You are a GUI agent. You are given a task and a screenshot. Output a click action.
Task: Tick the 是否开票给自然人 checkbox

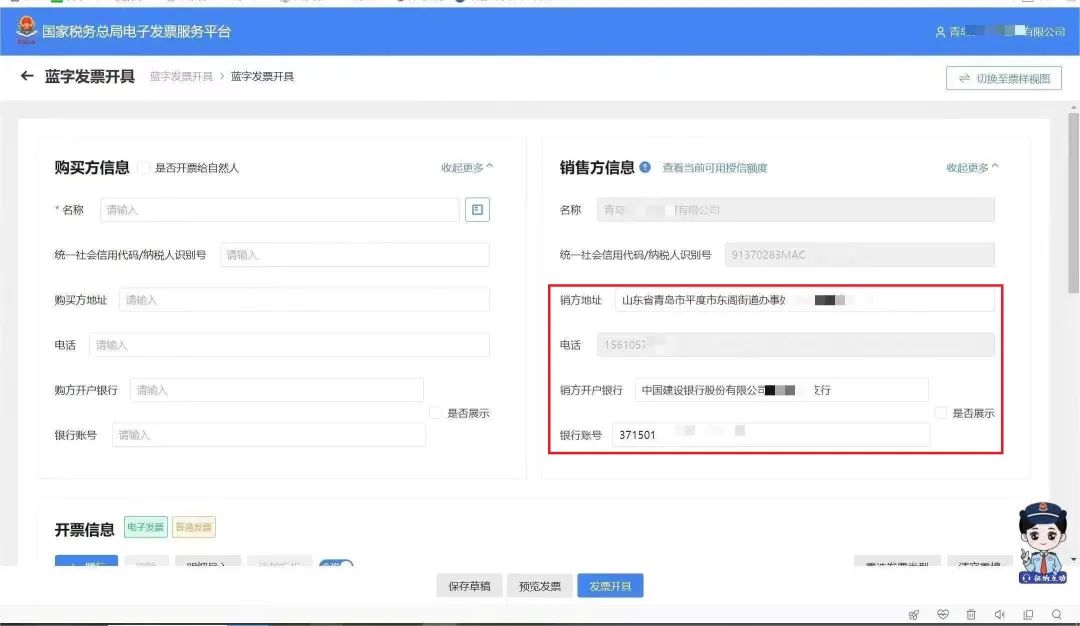[143, 167]
